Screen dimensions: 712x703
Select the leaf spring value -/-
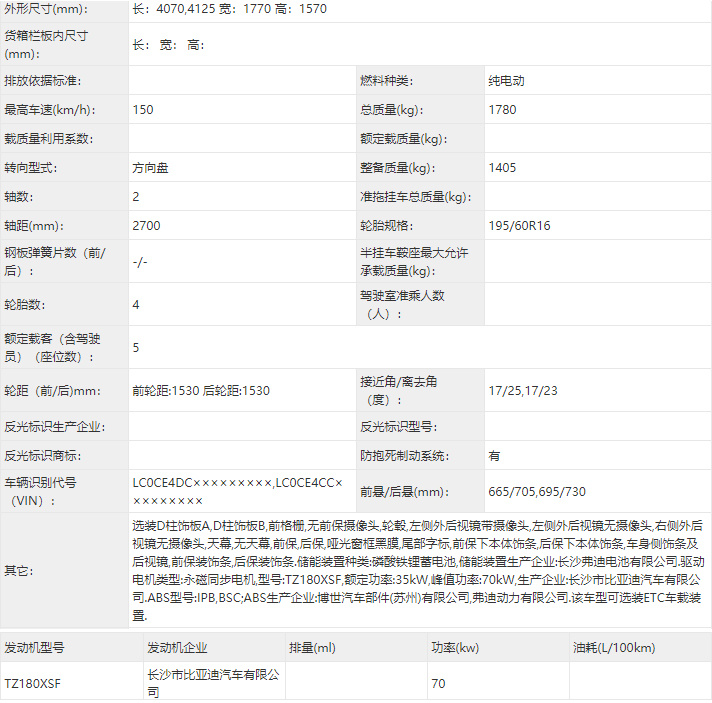click(x=140, y=262)
